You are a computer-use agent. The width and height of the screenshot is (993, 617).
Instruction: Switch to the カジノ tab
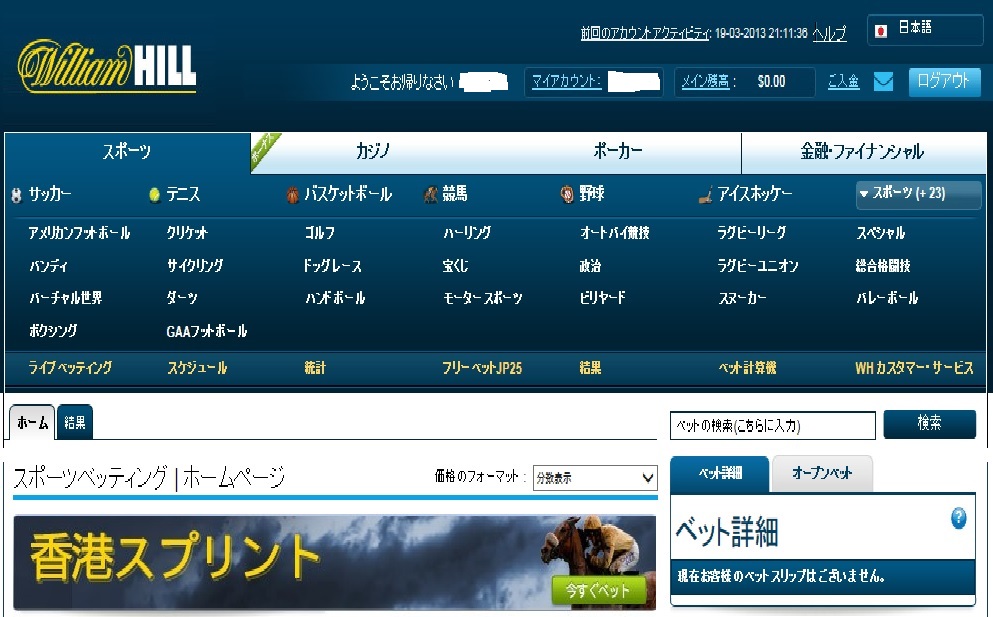click(372, 151)
